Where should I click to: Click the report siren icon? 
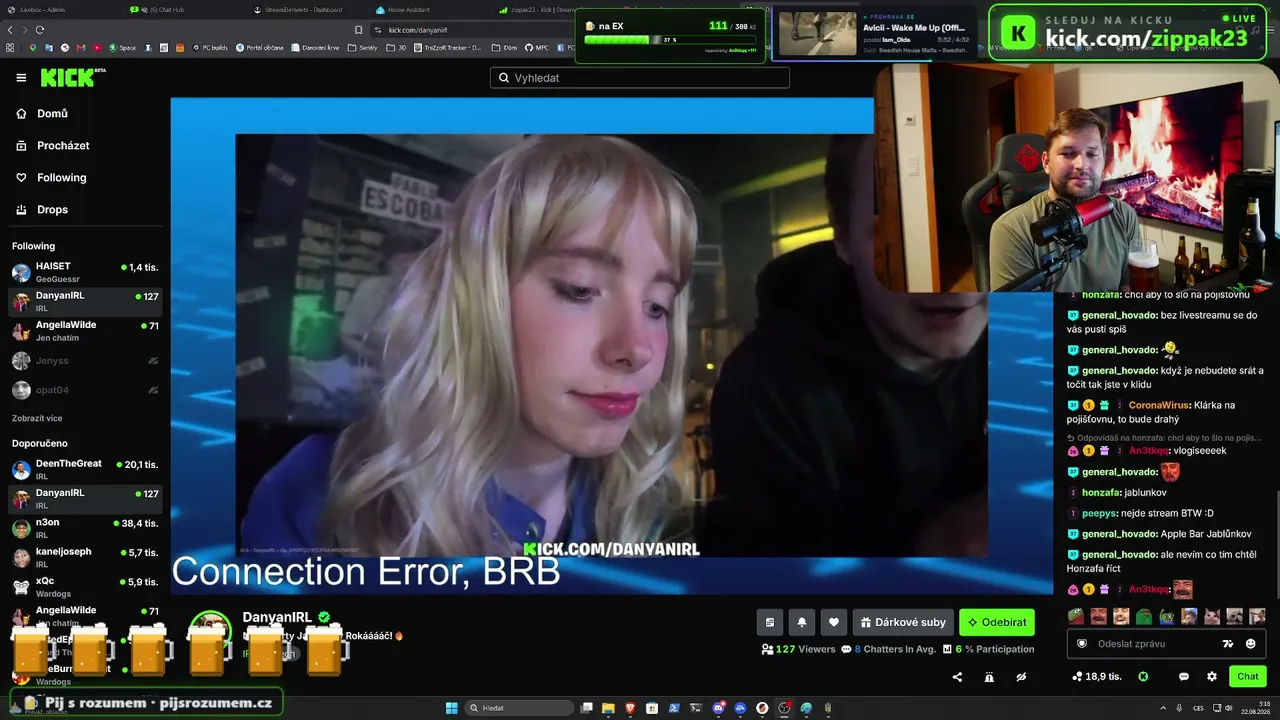coord(989,677)
